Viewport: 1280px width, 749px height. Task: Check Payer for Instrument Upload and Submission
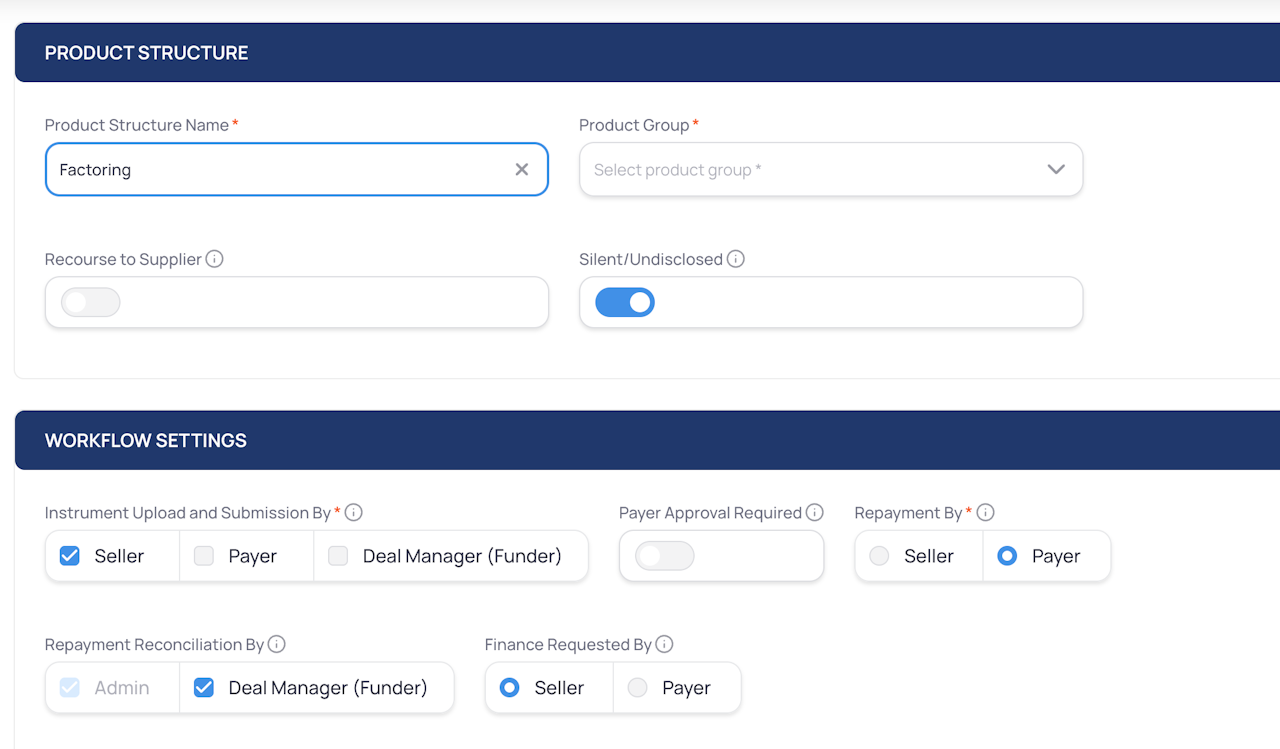point(204,557)
